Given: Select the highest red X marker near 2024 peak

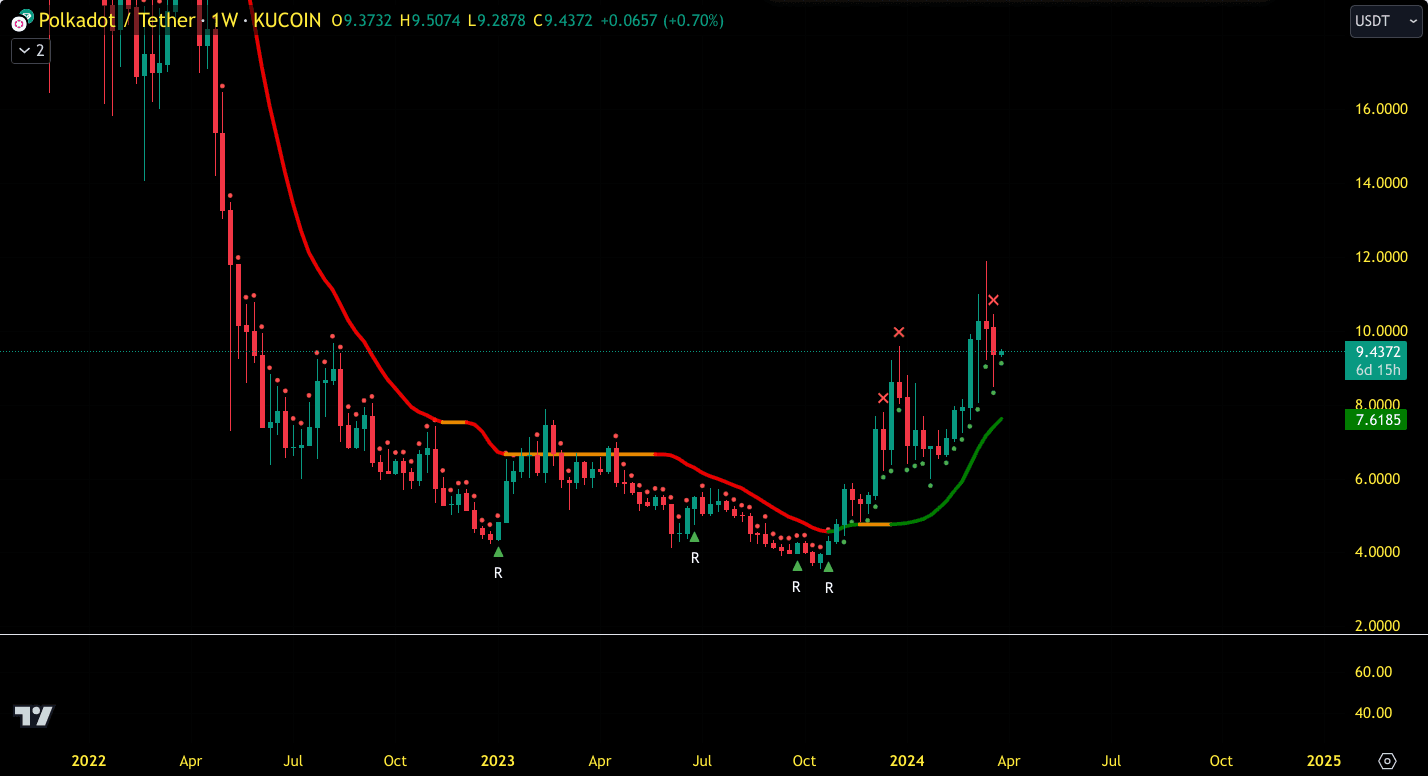Looking at the screenshot, I should [993, 300].
